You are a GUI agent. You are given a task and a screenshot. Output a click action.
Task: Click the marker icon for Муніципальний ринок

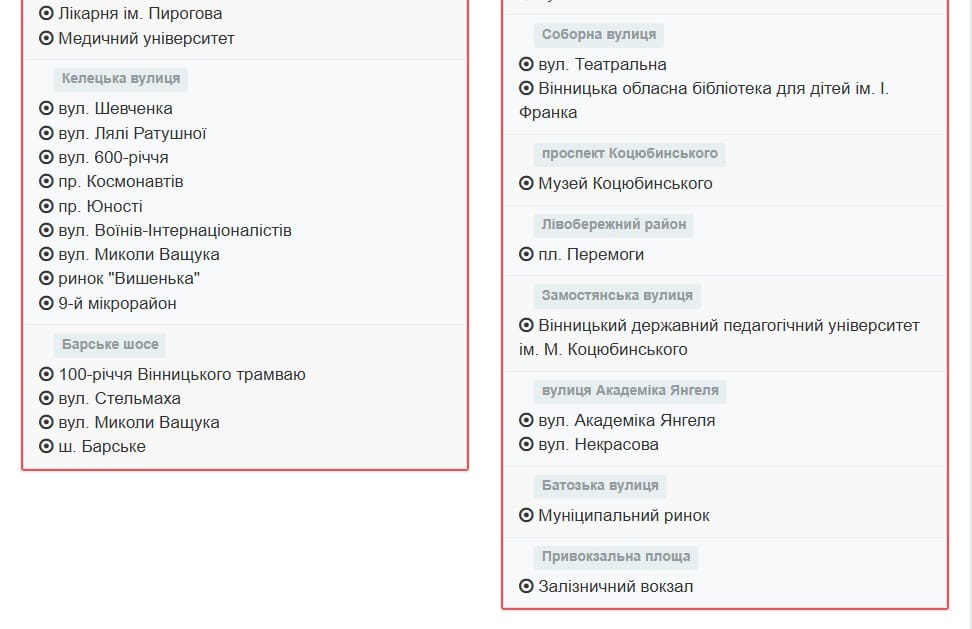click(x=526, y=516)
